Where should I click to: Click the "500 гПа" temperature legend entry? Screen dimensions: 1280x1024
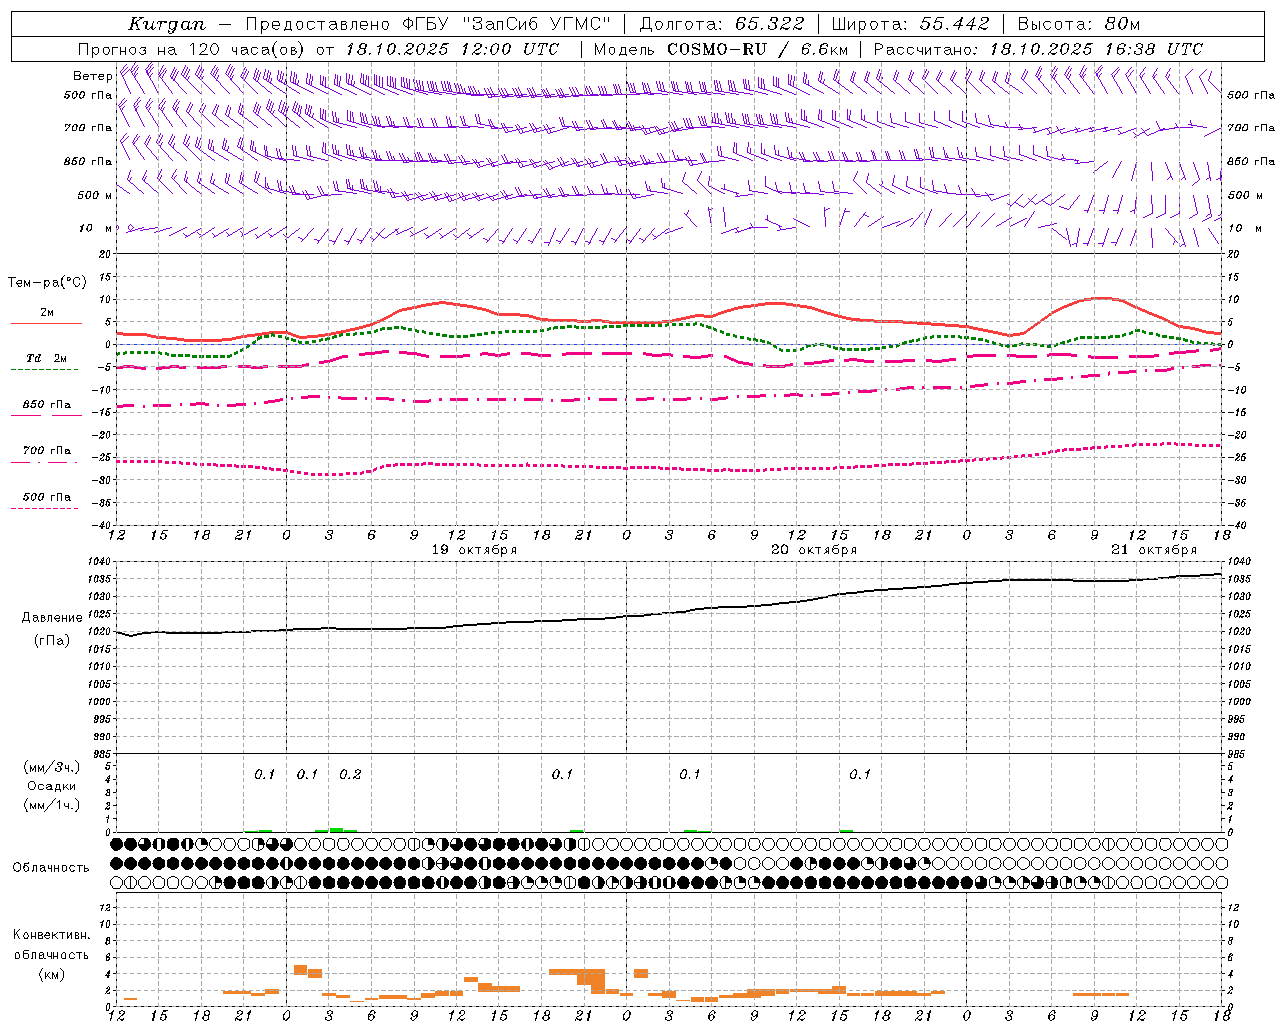click(x=46, y=497)
